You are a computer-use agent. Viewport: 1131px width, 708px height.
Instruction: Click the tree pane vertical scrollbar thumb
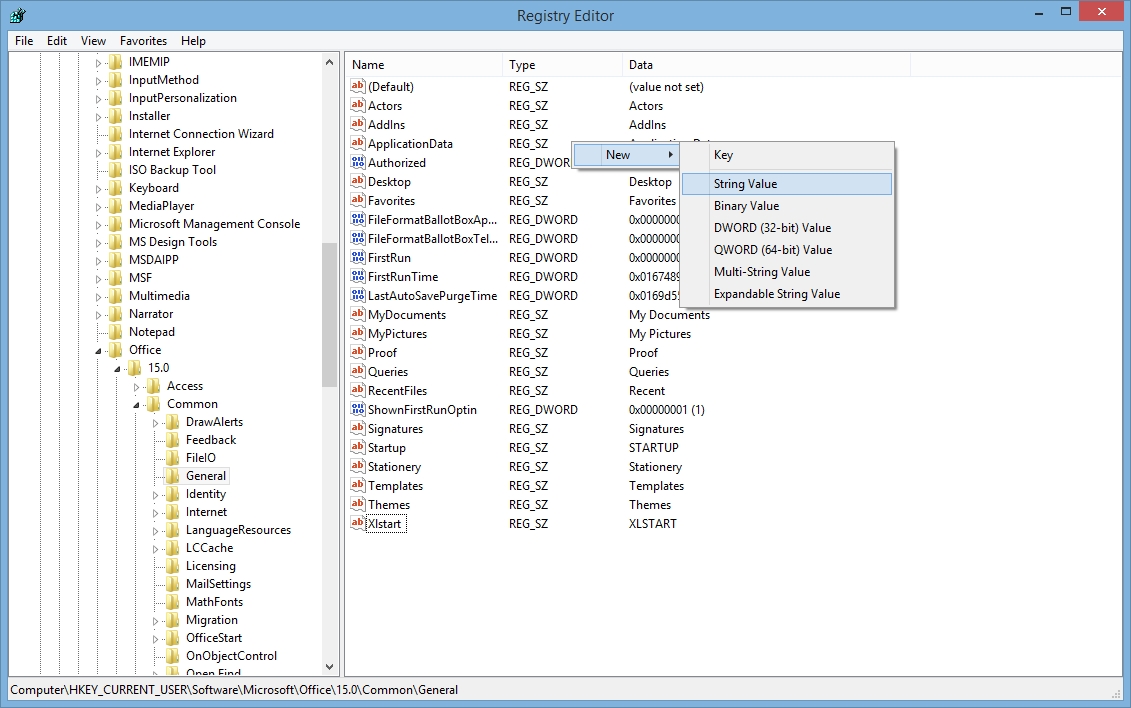(330, 315)
